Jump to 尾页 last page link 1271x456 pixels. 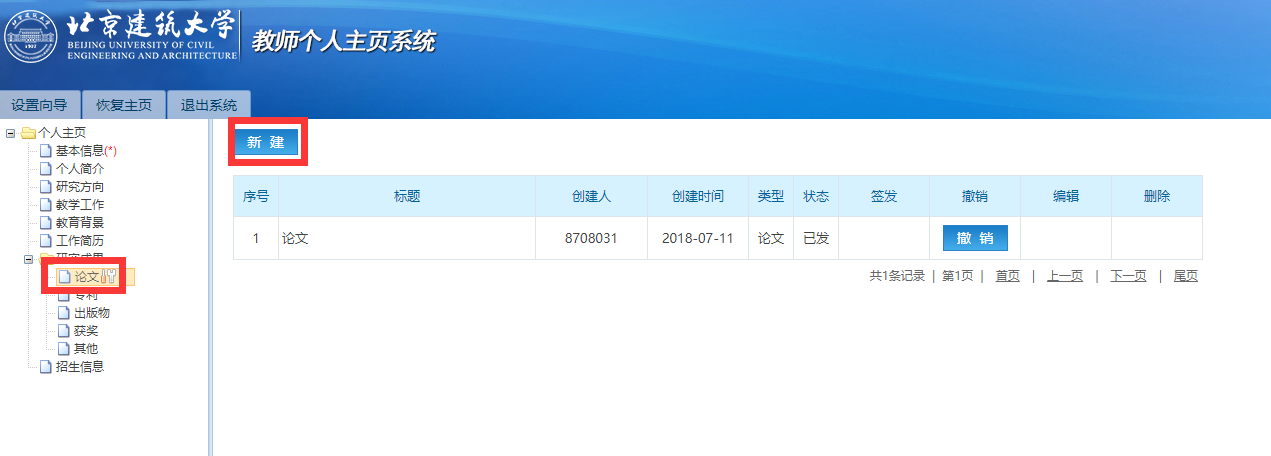coord(1185,276)
